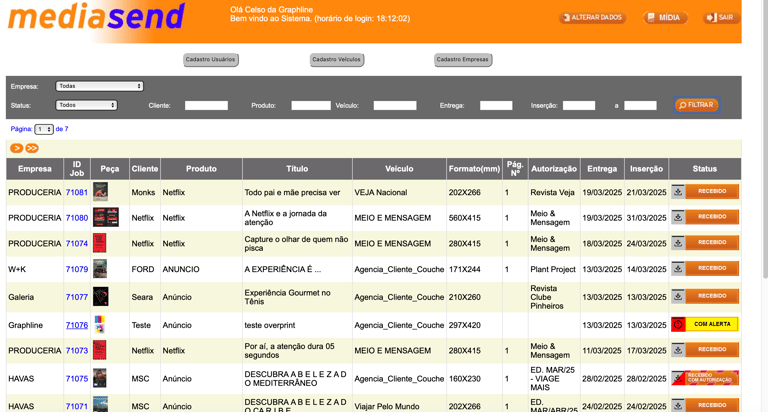Screen dimensions: 768x412
Task: Open thumbnail of job 71075
Action: click(x=99, y=378)
